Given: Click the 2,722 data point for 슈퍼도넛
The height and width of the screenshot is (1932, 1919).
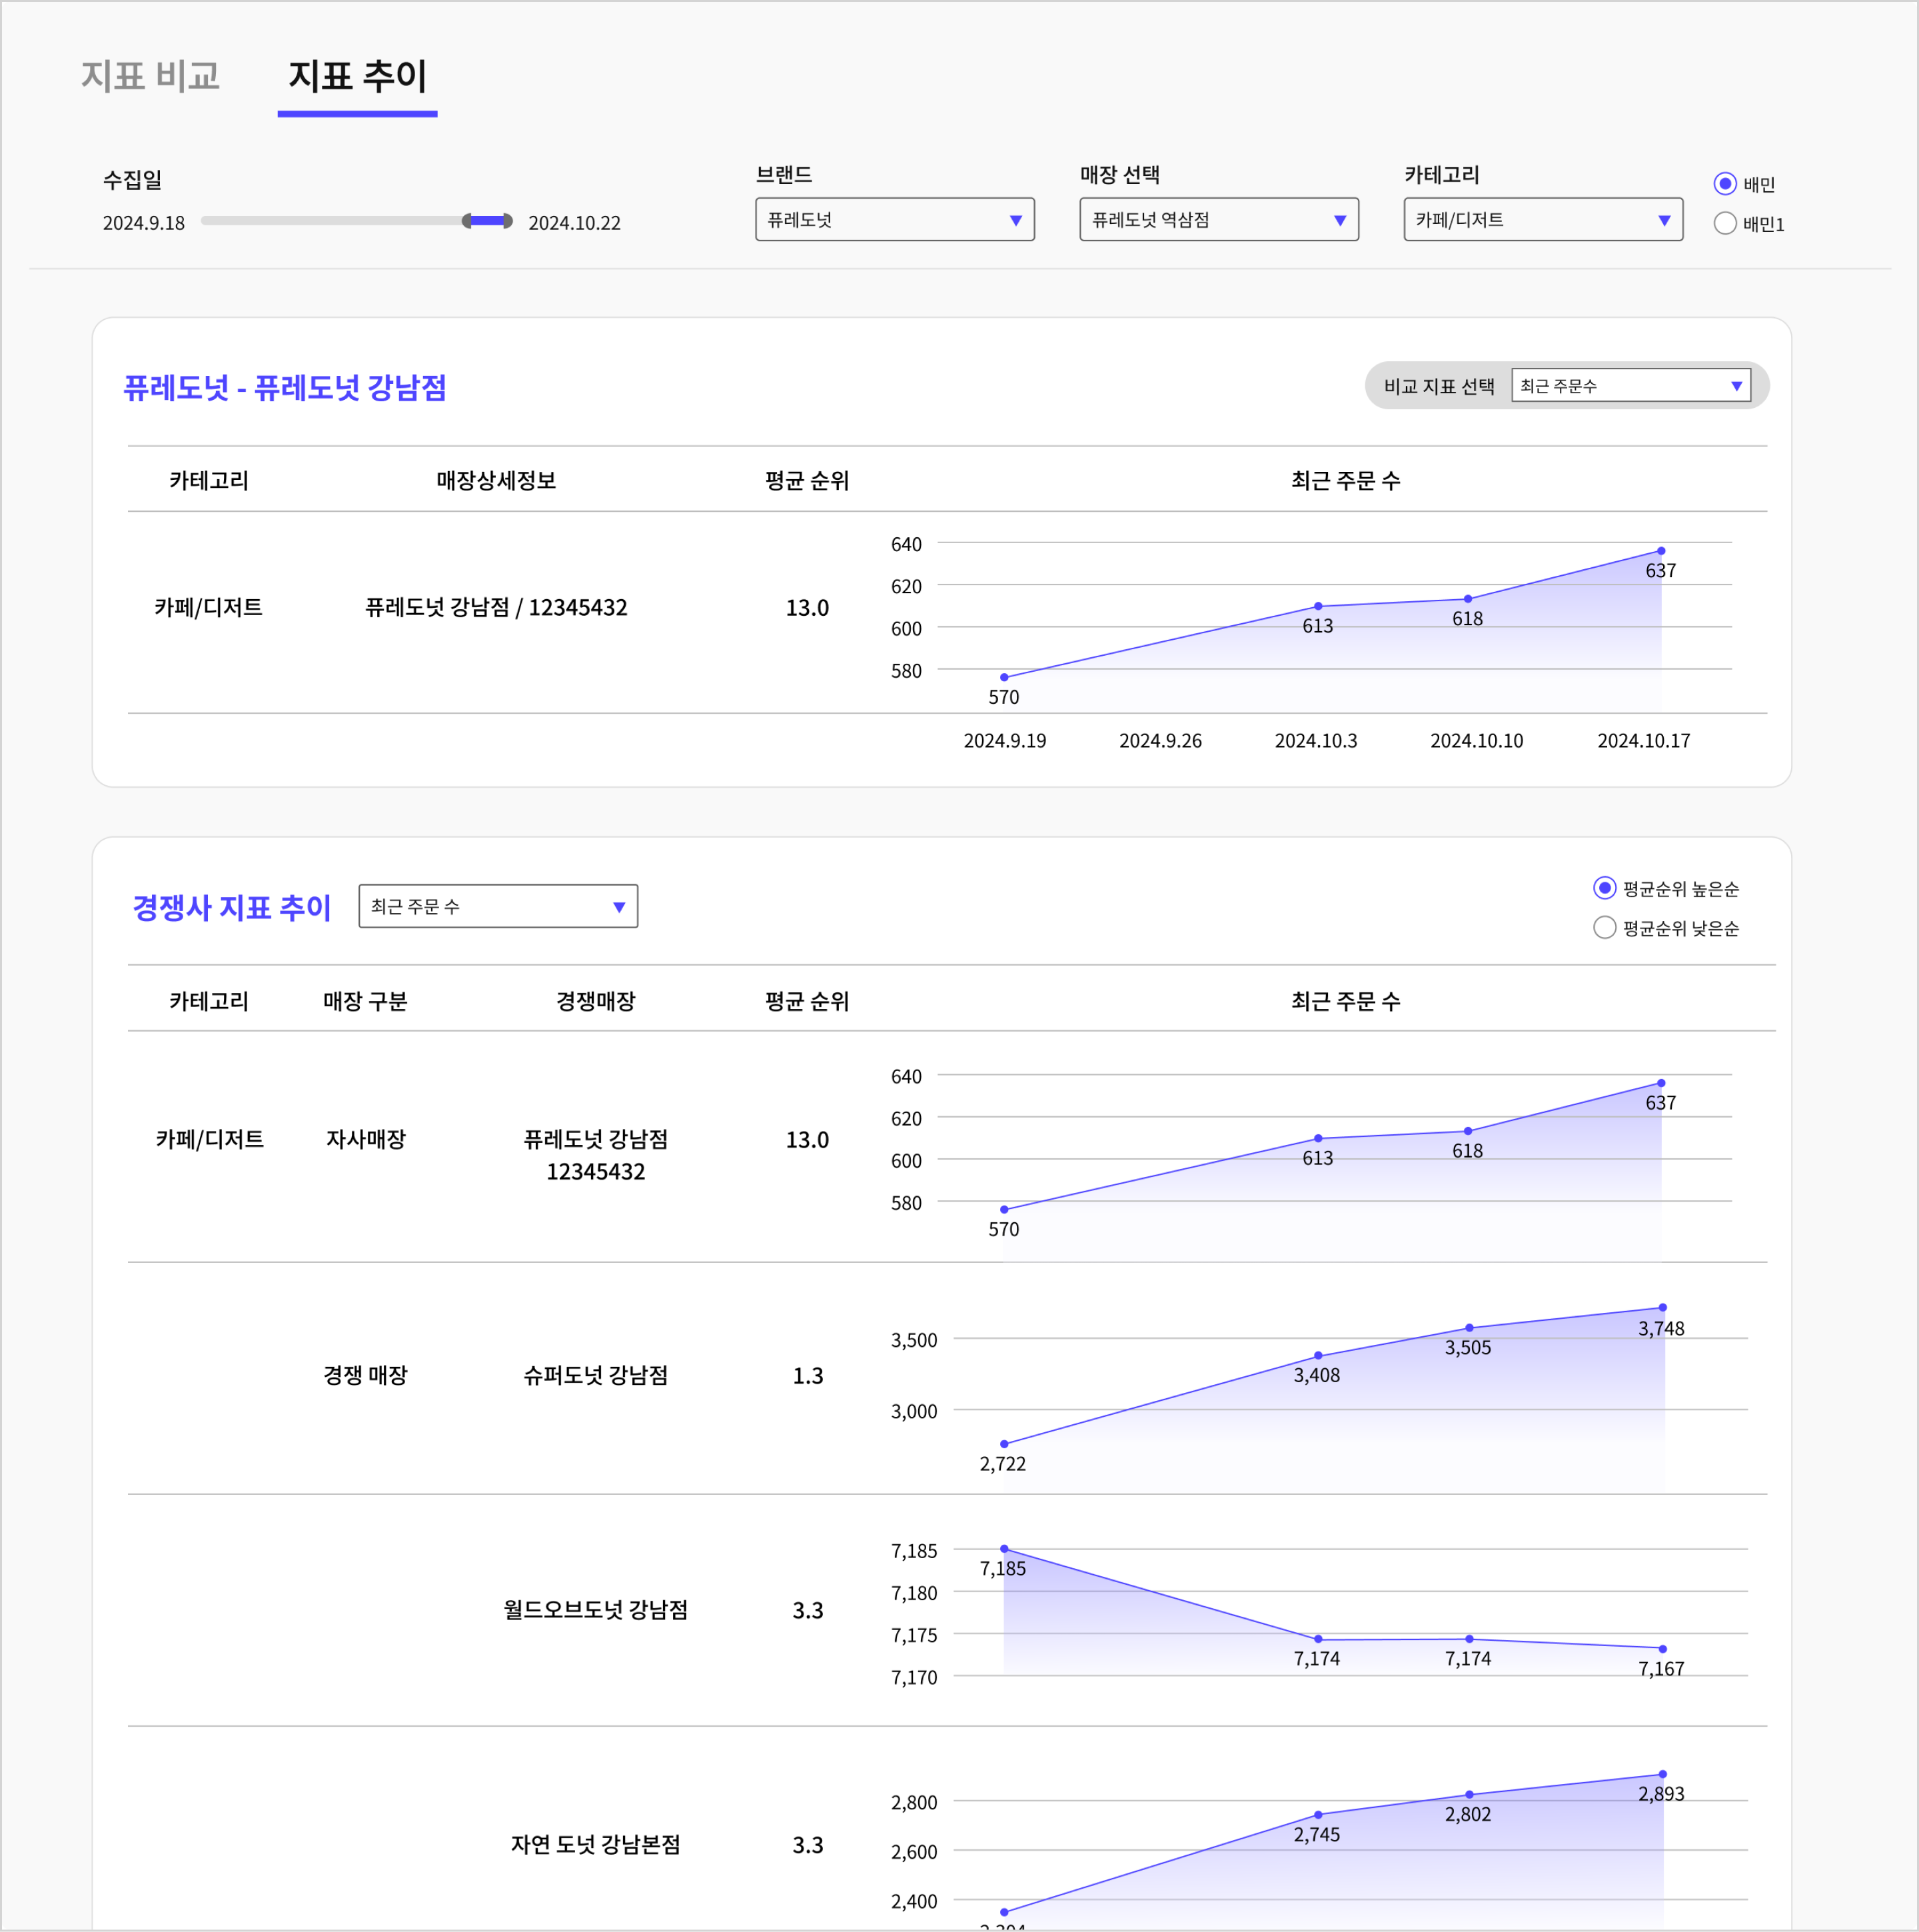Looking at the screenshot, I should click(x=1004, y=1444).
